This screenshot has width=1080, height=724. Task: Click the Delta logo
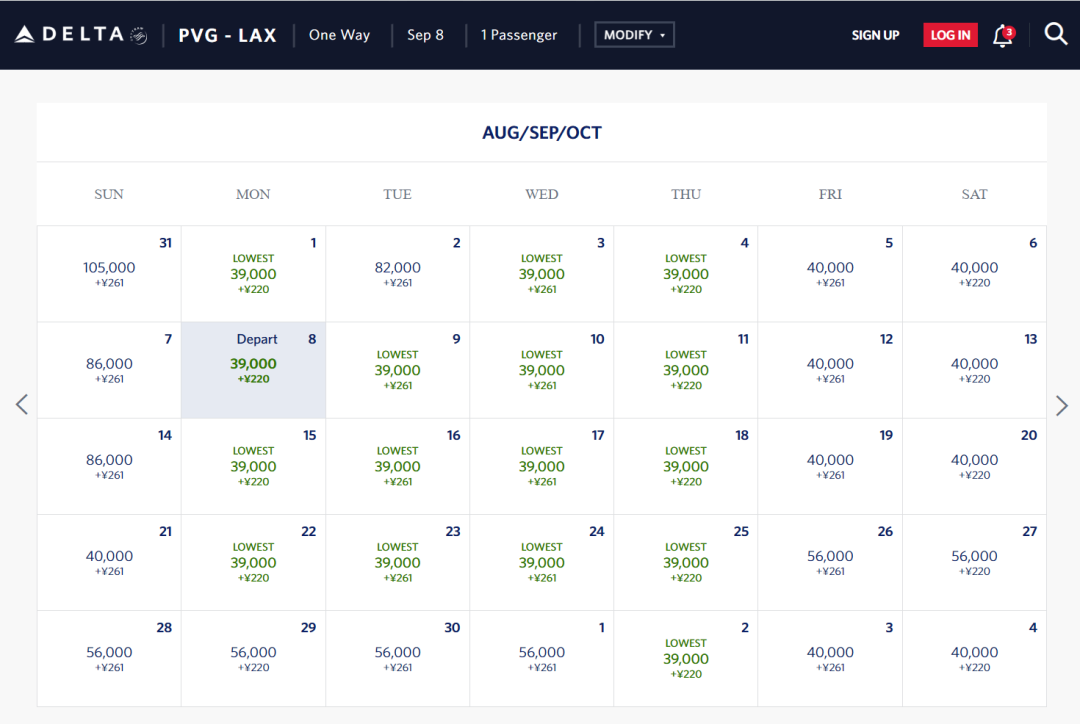pos(81,35)
